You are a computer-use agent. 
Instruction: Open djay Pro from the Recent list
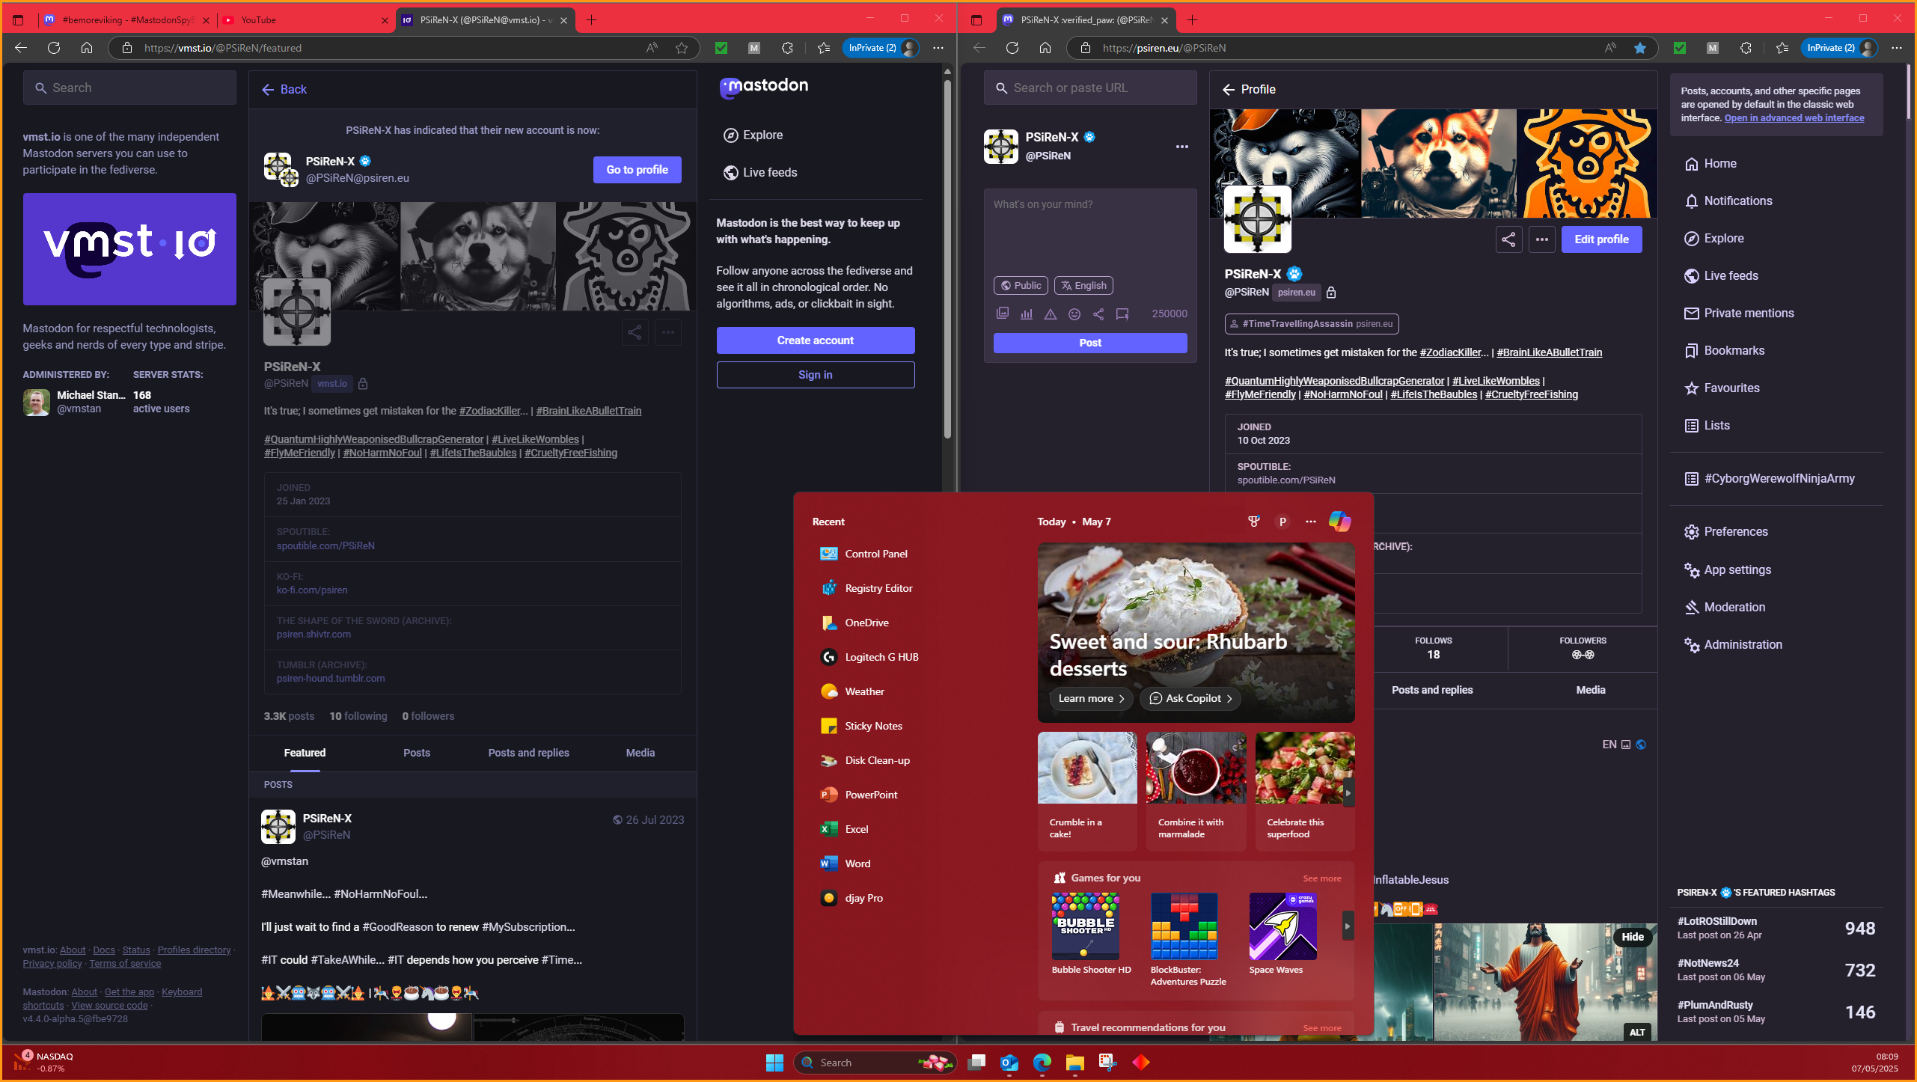(852, 898)
